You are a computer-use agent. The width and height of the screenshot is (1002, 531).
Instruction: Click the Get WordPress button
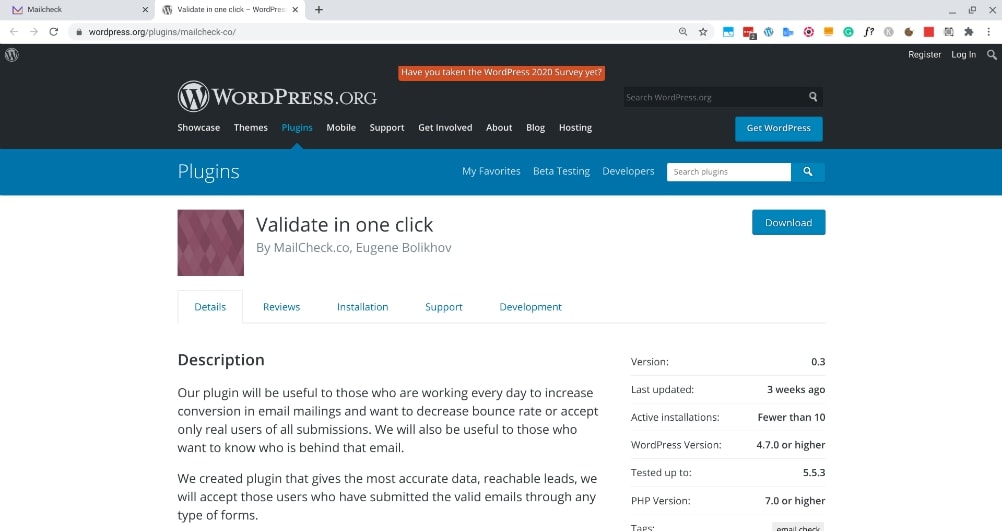point(778,128)
